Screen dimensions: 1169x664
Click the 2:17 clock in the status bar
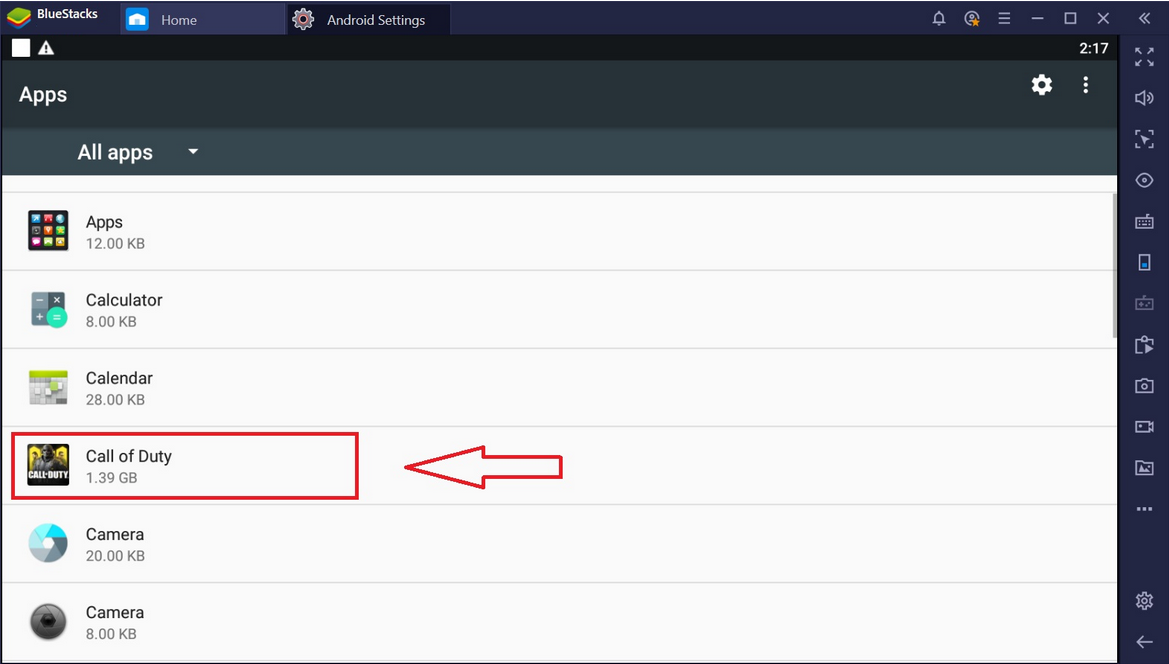[1093, 48]
